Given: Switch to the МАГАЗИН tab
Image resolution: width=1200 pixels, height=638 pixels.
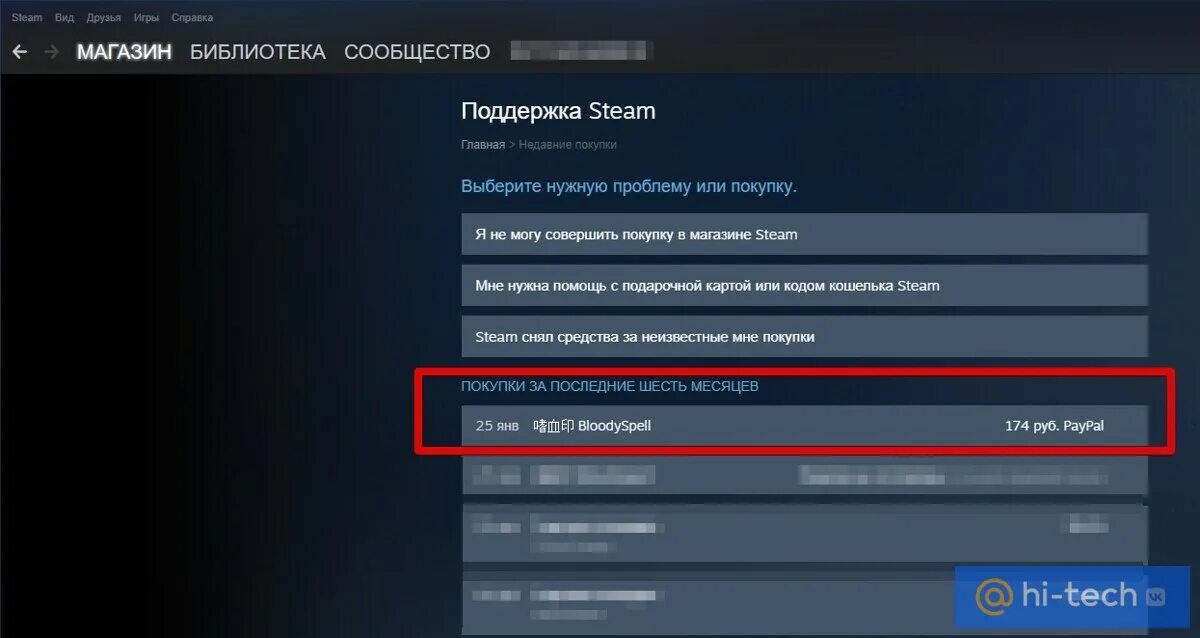Looking at the screenshot, I should coord(124,52).
